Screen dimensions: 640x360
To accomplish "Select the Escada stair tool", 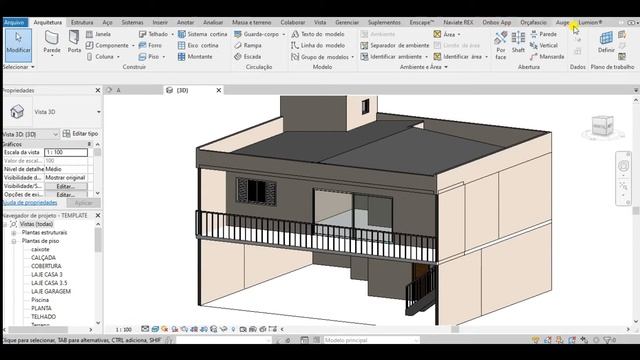I will tap(248, 57).
